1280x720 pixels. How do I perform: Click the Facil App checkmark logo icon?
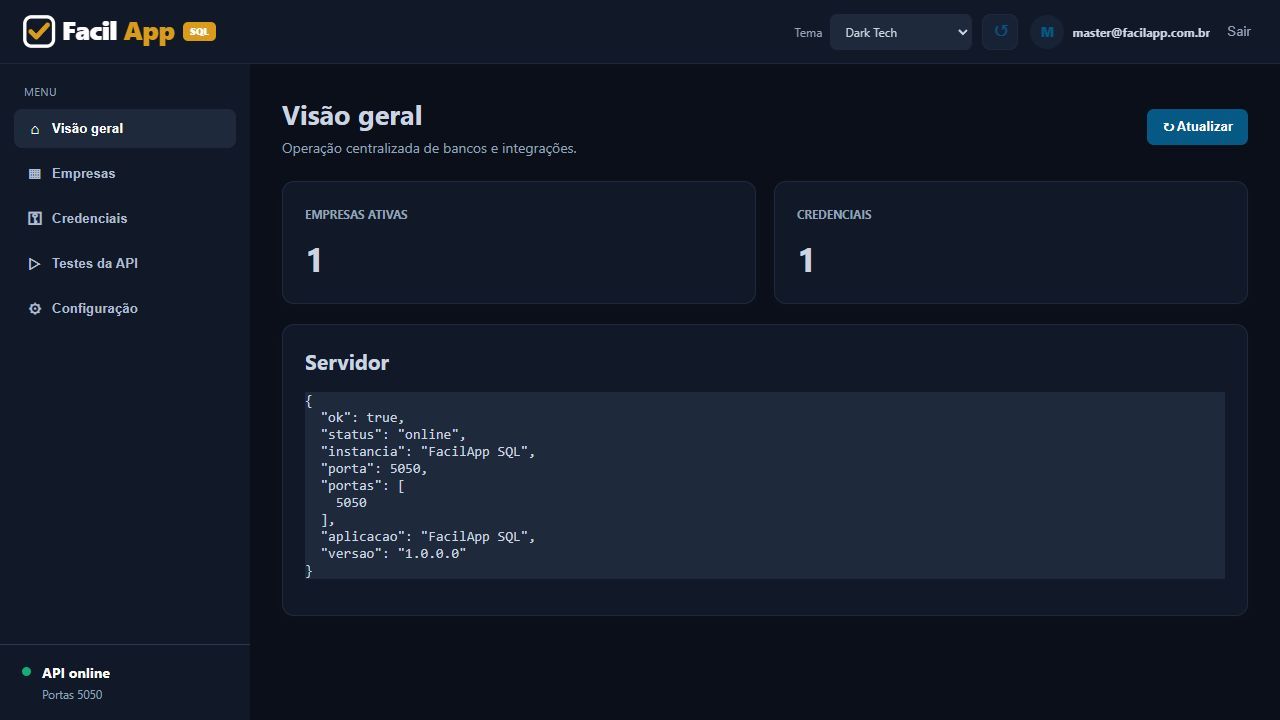[39, 32]
